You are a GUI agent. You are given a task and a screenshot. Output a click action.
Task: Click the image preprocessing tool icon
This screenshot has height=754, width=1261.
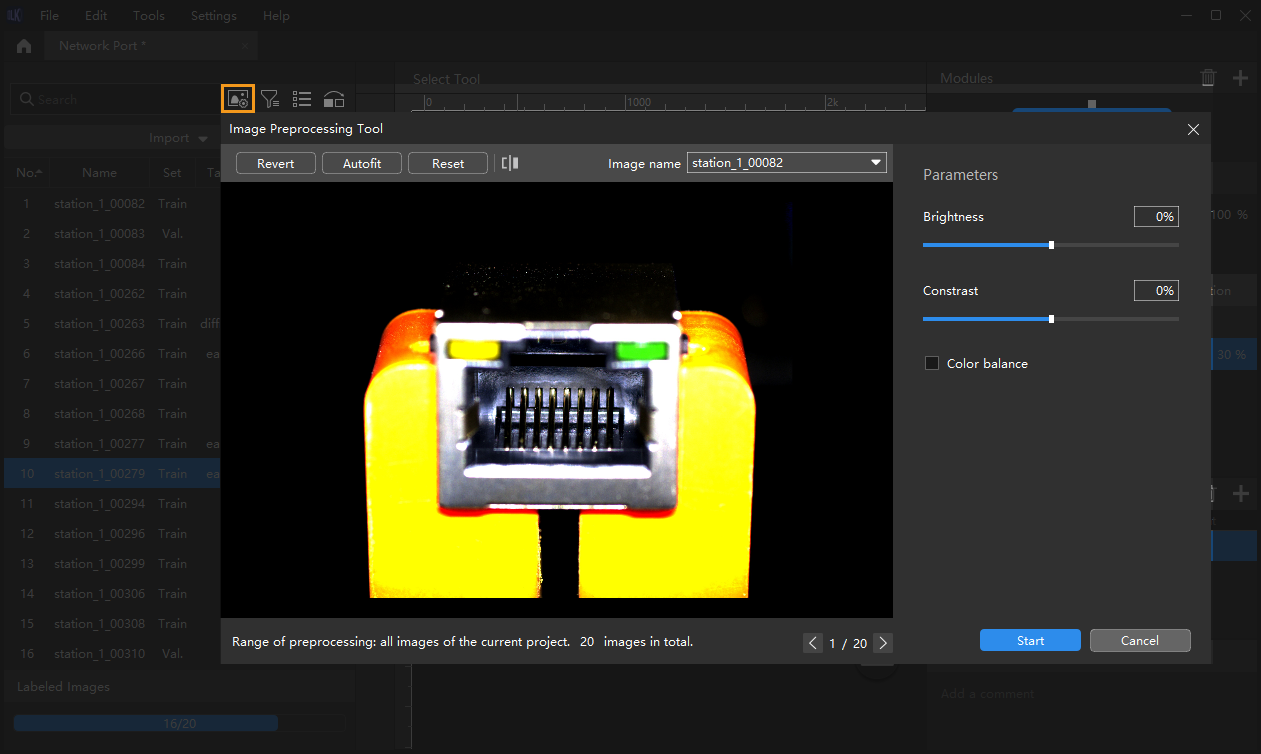tap(238, 98)
